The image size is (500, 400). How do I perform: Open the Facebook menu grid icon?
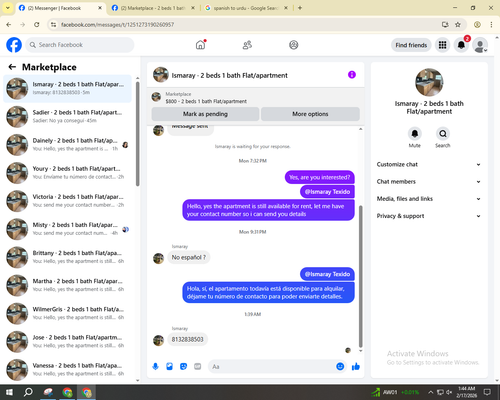click(442, 45)
